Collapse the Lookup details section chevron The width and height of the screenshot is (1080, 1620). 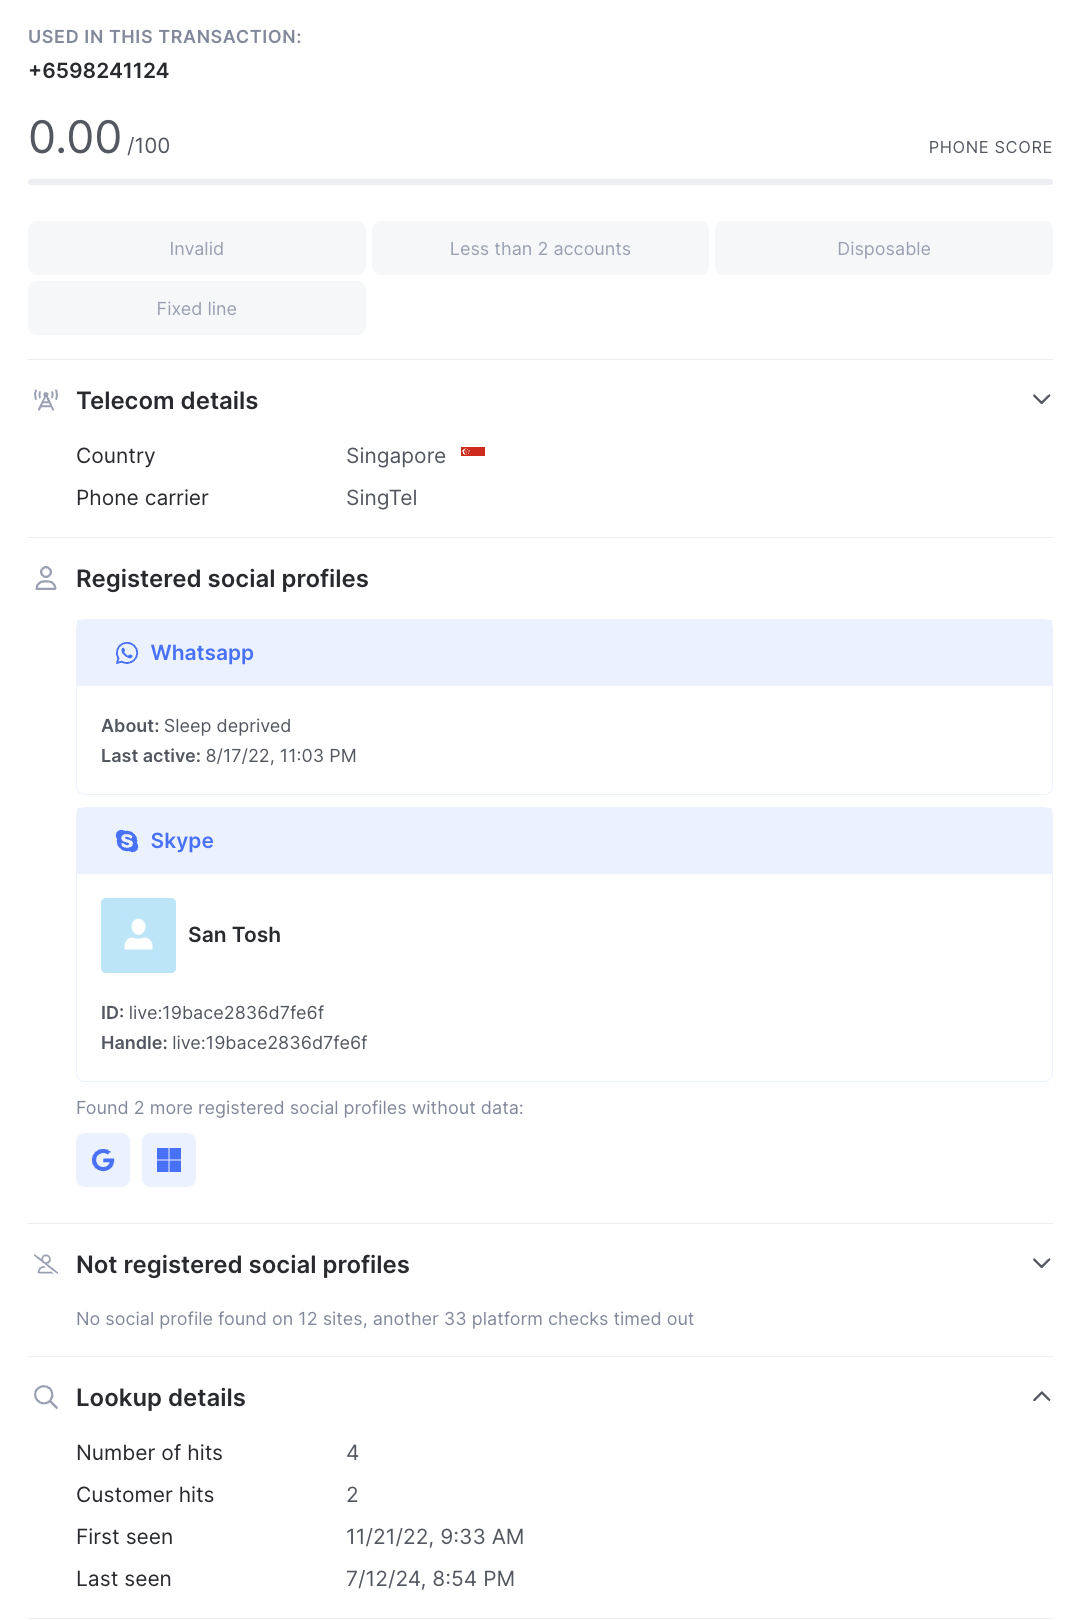pos(1041,1397)
